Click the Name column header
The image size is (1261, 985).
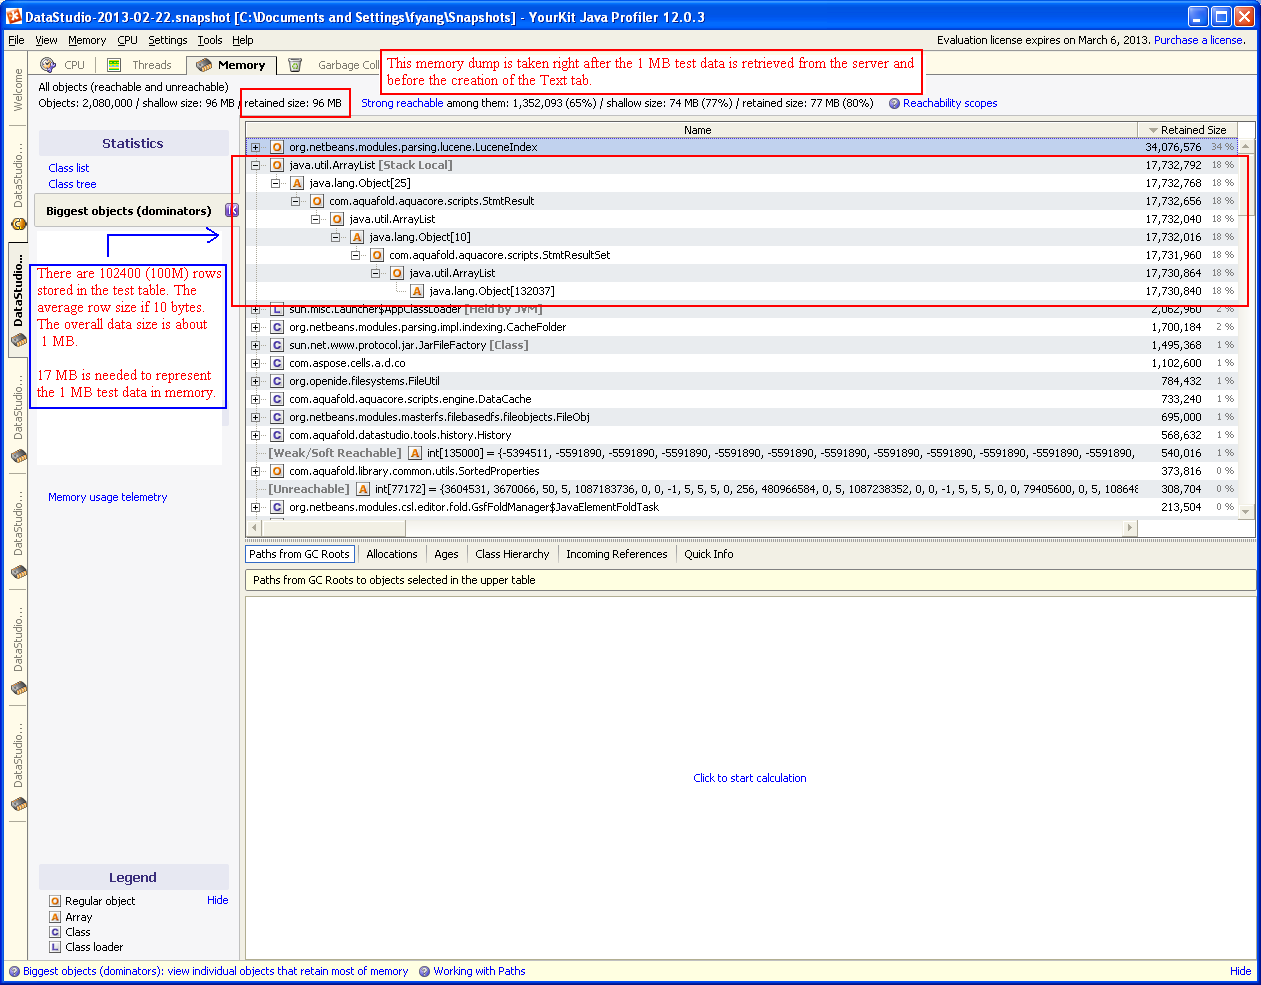tap(692, 130)
